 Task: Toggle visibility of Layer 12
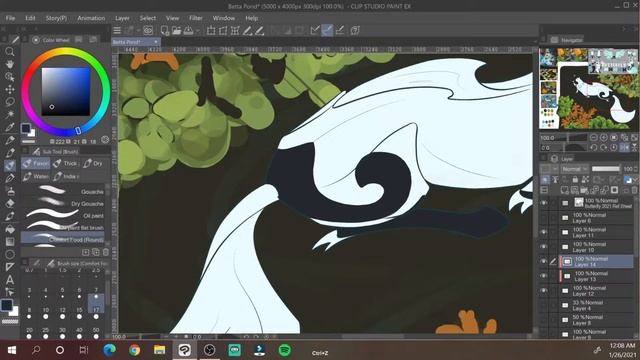(544, 291)
